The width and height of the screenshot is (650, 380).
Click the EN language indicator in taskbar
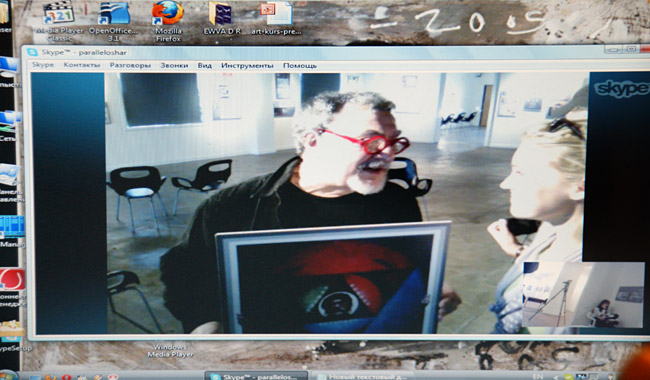pyautogui.click(x=537, y=377)
